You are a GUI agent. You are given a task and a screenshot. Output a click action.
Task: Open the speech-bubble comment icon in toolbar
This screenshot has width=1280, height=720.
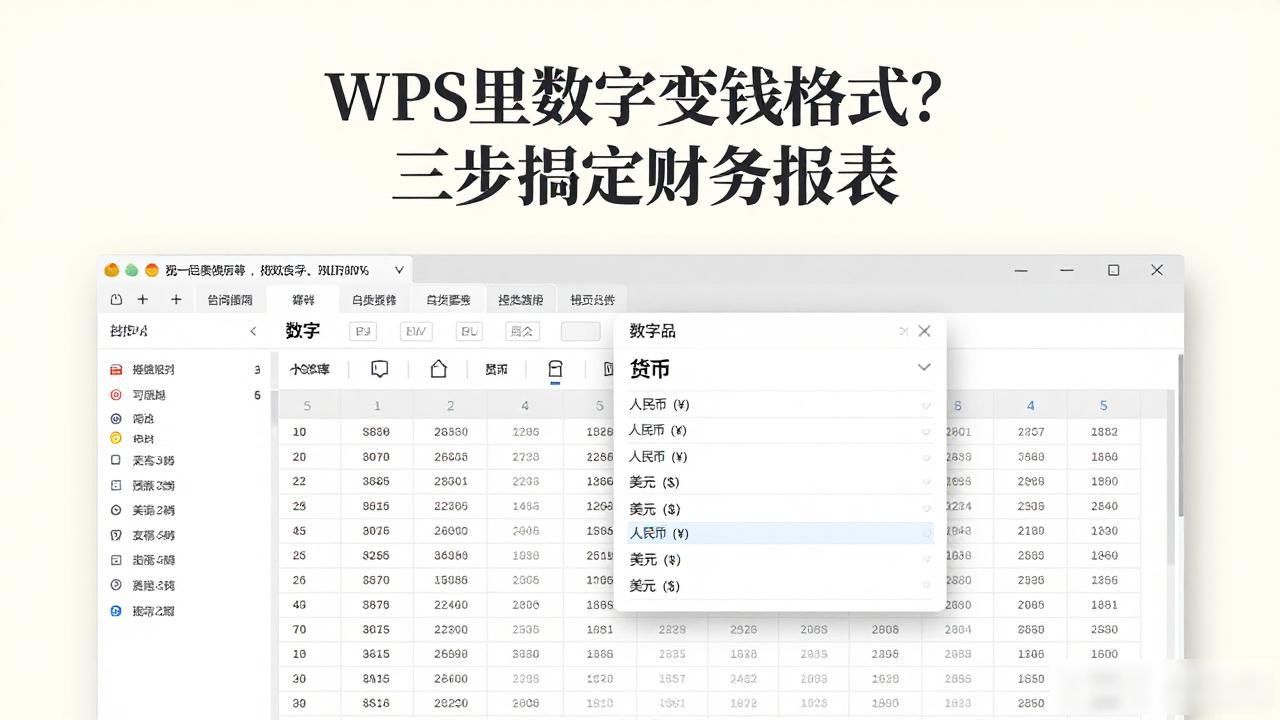pyautogui.click(x=379, y=369)
